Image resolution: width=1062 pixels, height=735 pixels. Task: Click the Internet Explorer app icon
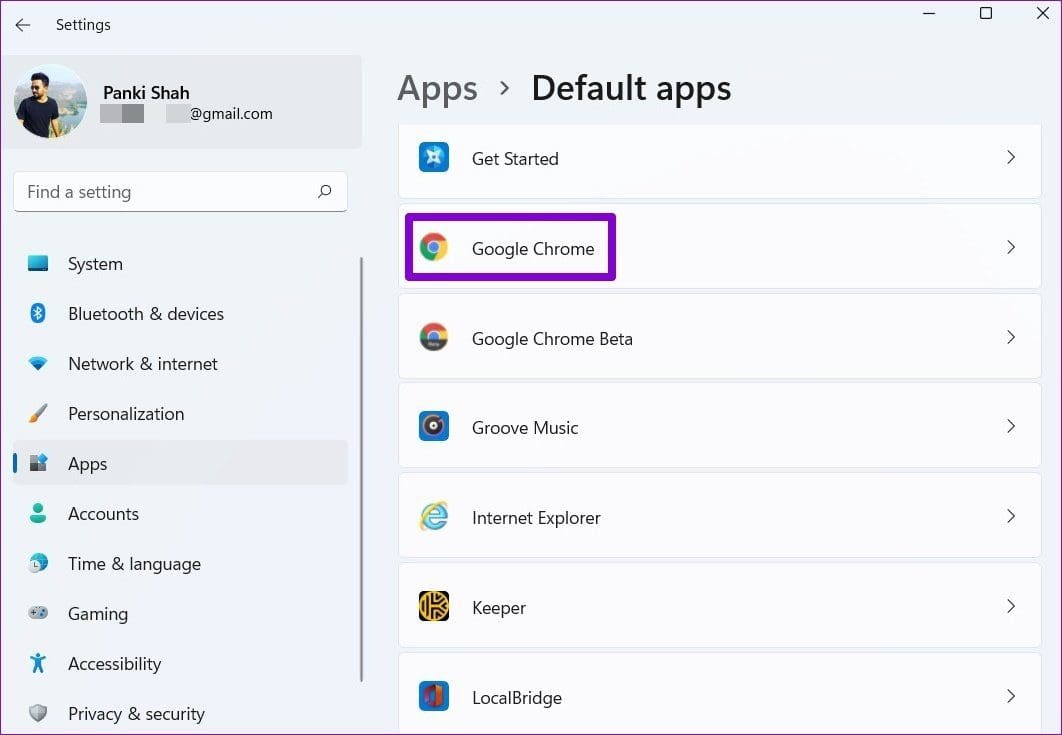[433, 516]
